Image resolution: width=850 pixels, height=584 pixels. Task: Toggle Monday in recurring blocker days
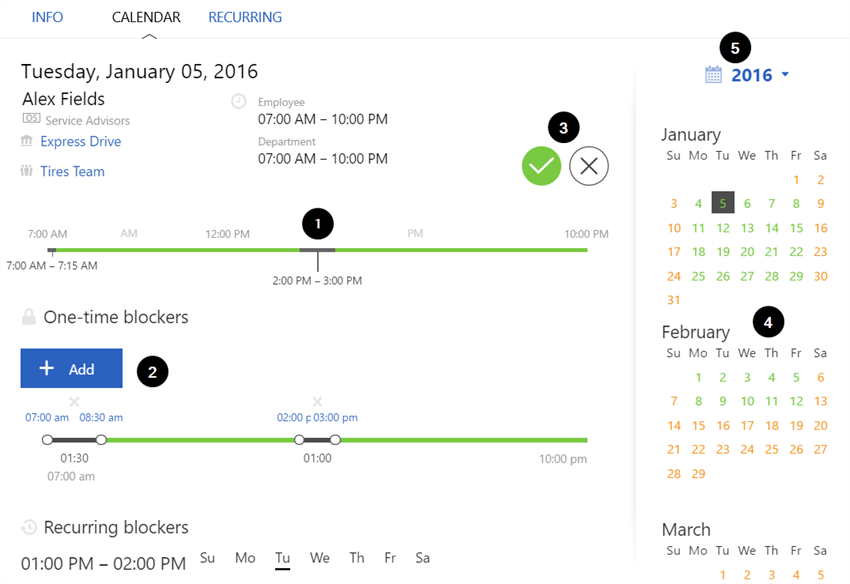click(245, 558)
